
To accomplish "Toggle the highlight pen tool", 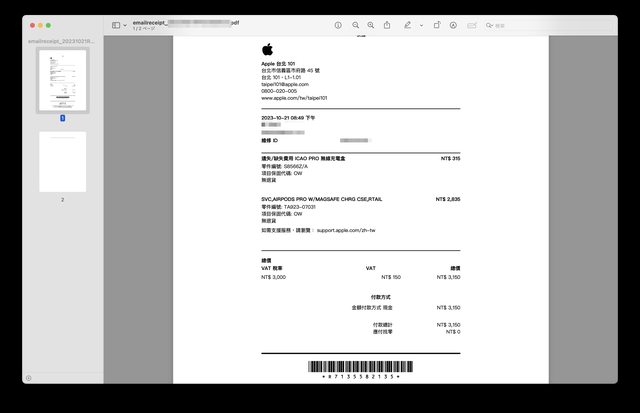I will pyautogui.click(x=407, y=24).
